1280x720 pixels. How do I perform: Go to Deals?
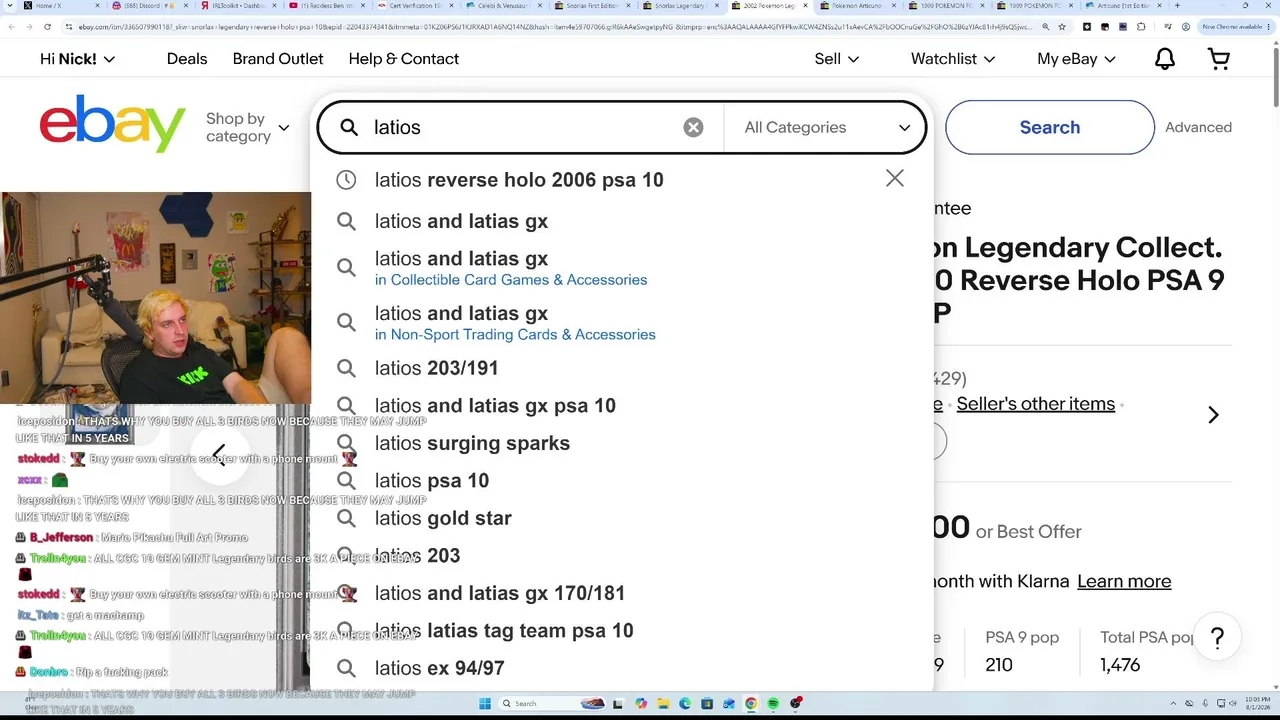click(187, 59)
